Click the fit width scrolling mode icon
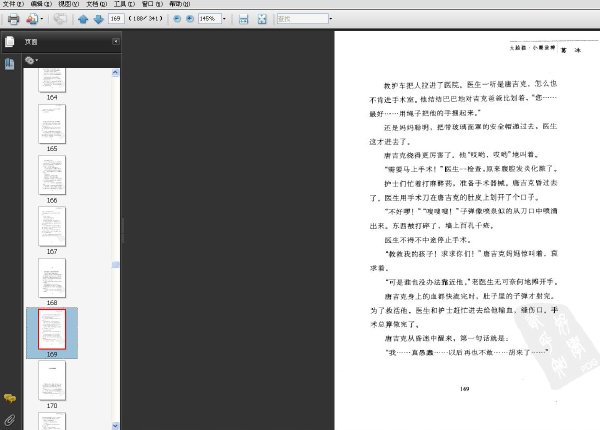Screen dimensions: 600x430 pyautogui.click(x=243, y=19)
